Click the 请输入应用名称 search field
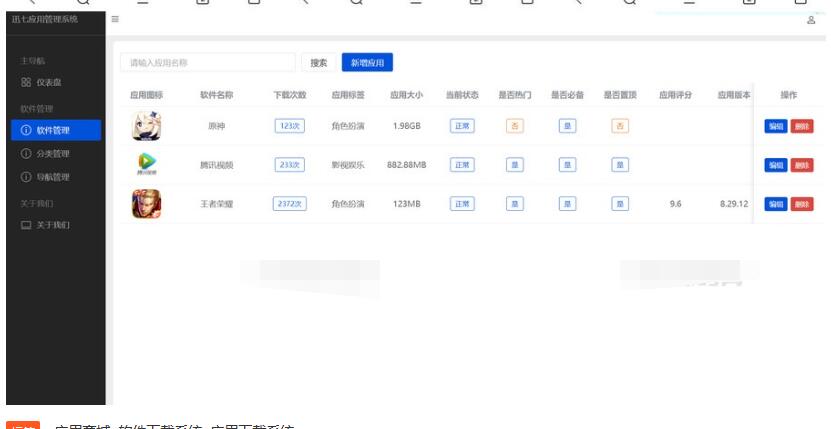This screenshot has height=429, width=831. 207,63
